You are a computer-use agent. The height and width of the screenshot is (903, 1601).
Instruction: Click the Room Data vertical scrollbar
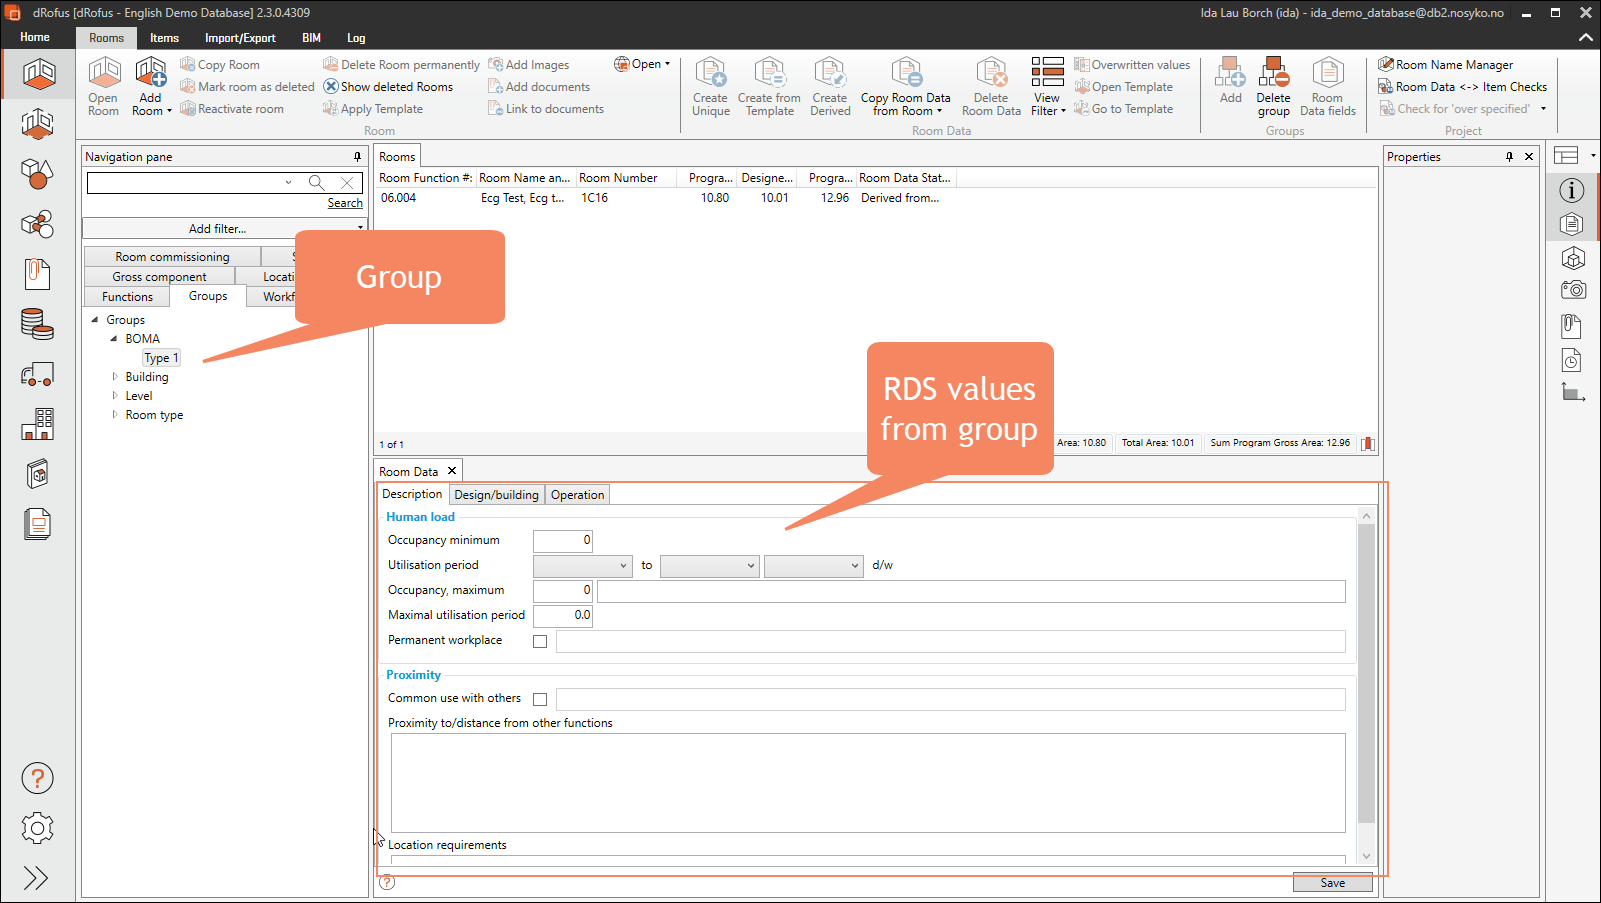[x=1366, y=672]
